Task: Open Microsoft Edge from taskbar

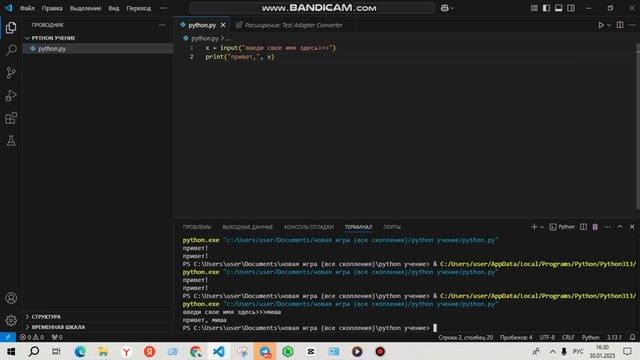Action: (80, 351)
